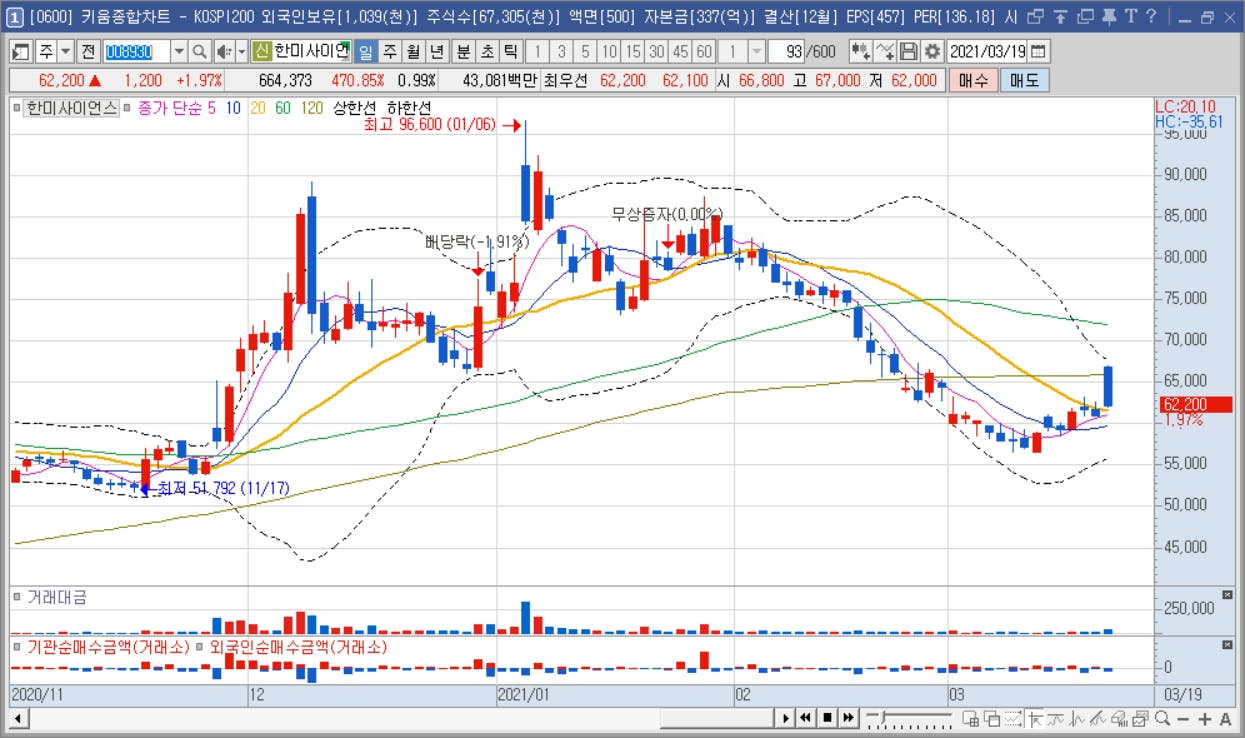Switch to the 월 monthly period tab

click(413, 52)
